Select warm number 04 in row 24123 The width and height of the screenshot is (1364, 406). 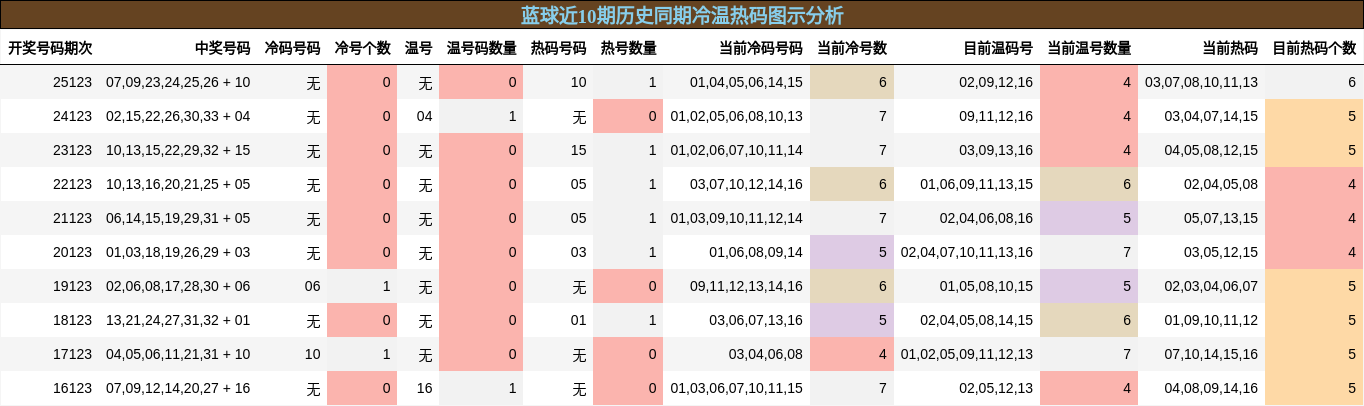425,116
